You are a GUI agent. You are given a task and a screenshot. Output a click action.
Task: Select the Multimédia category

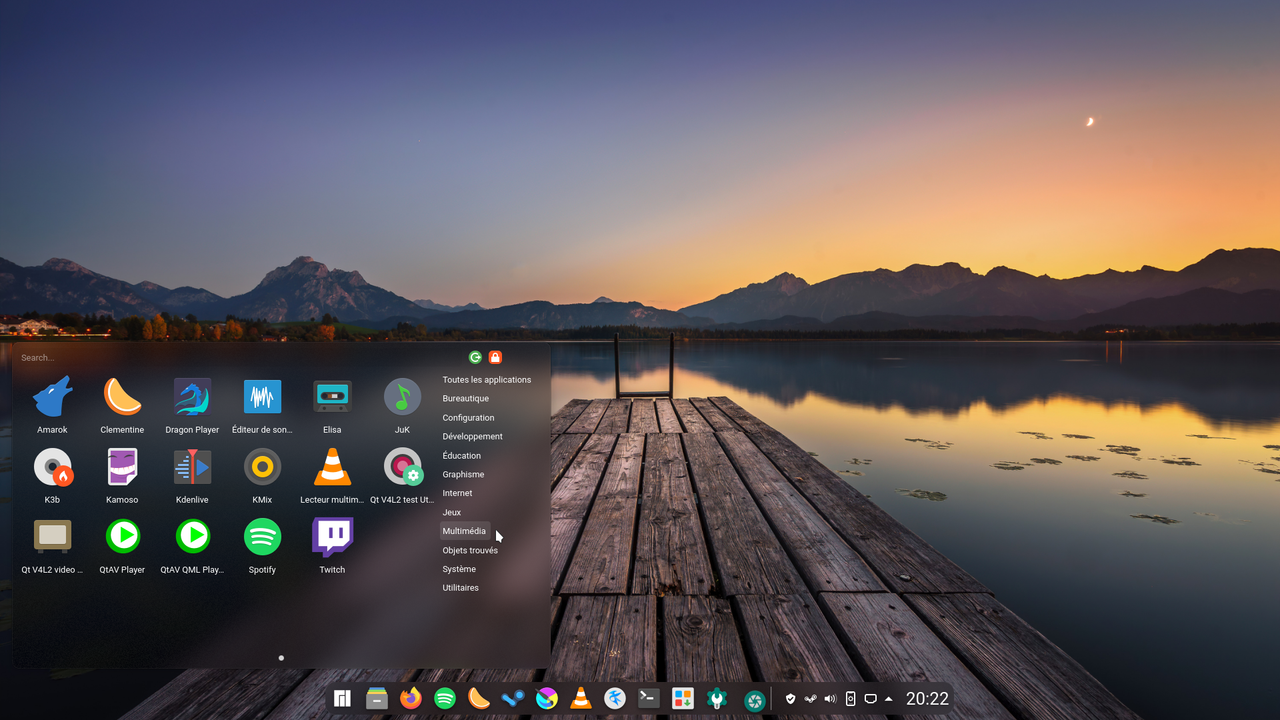point(464,531)
